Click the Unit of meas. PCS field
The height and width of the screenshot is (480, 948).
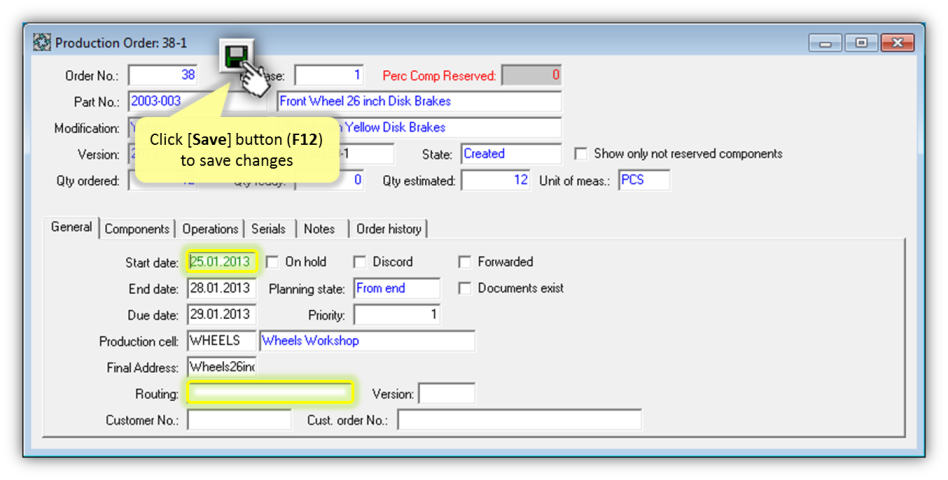coord(644,180)
